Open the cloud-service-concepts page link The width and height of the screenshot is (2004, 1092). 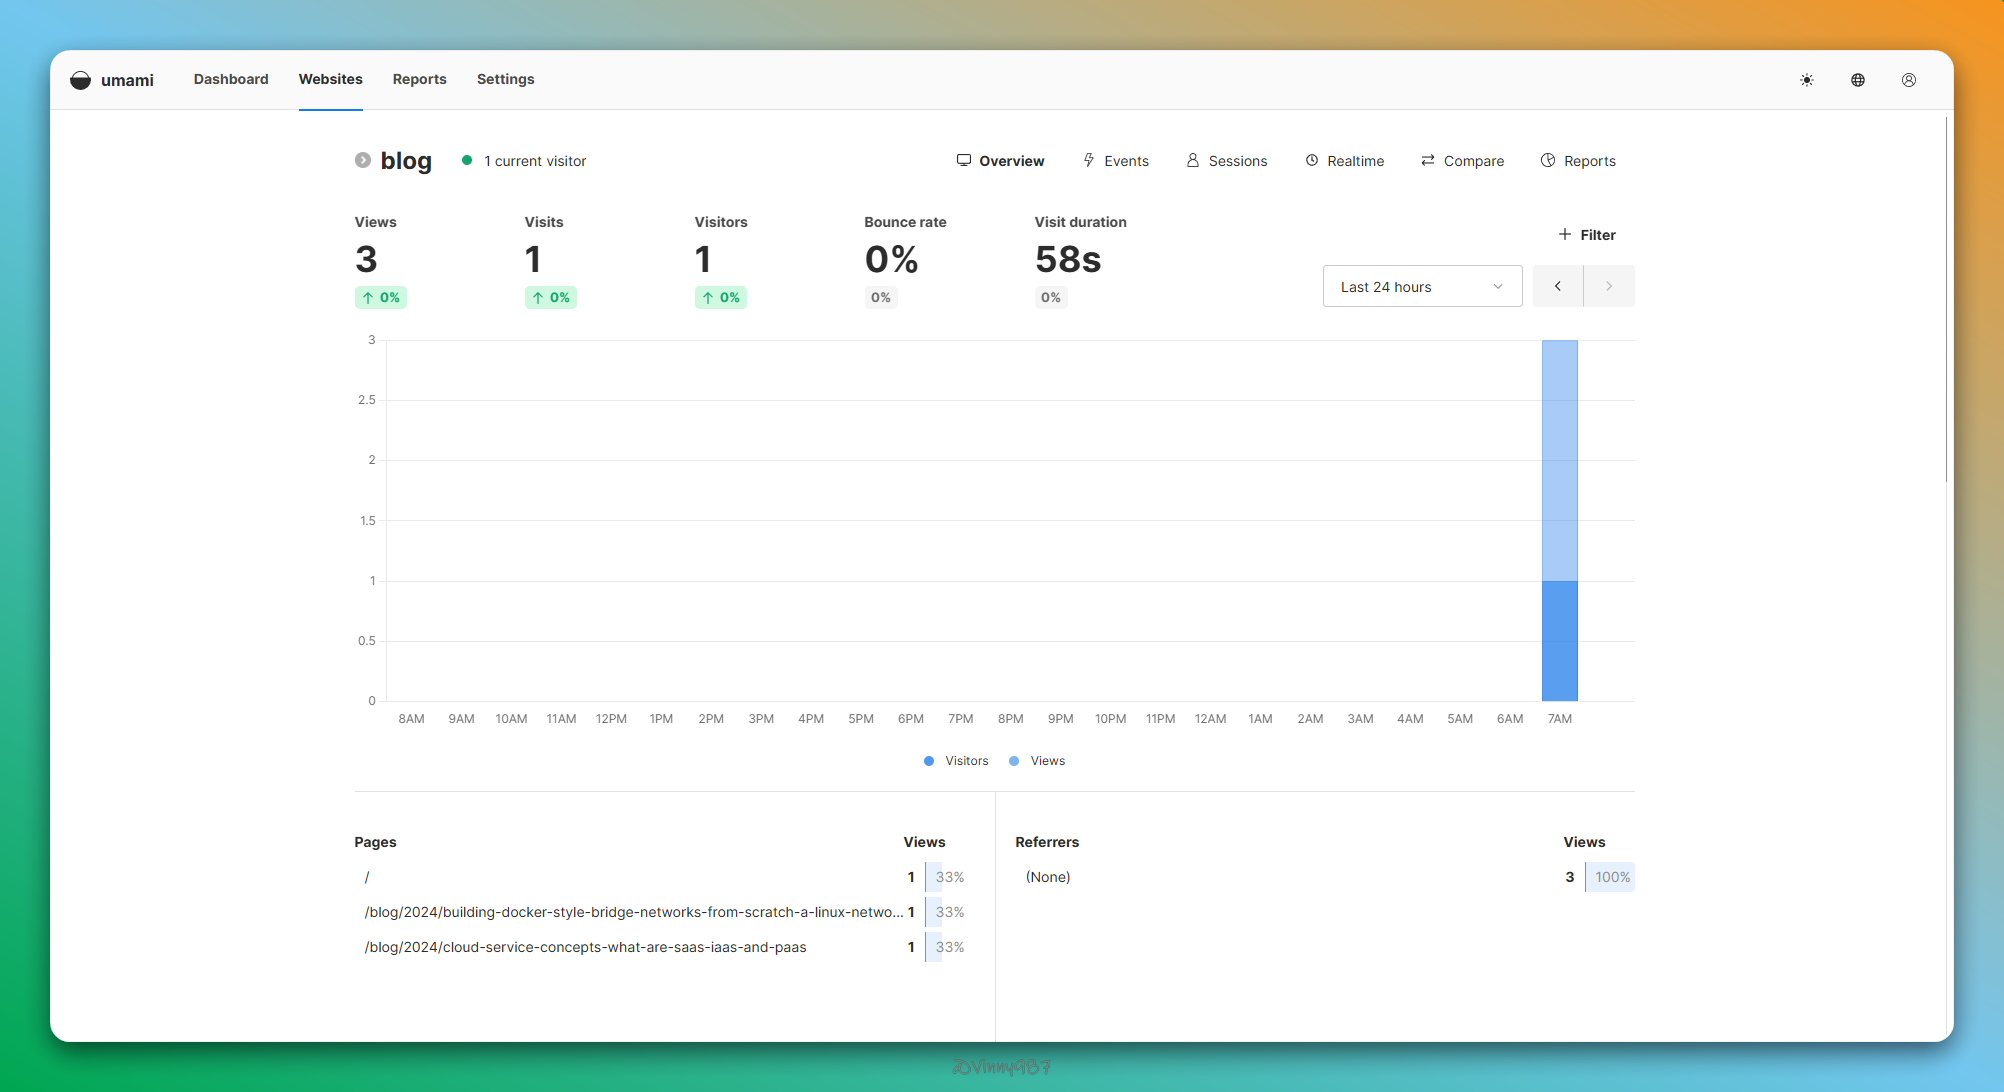click(585, 947)
